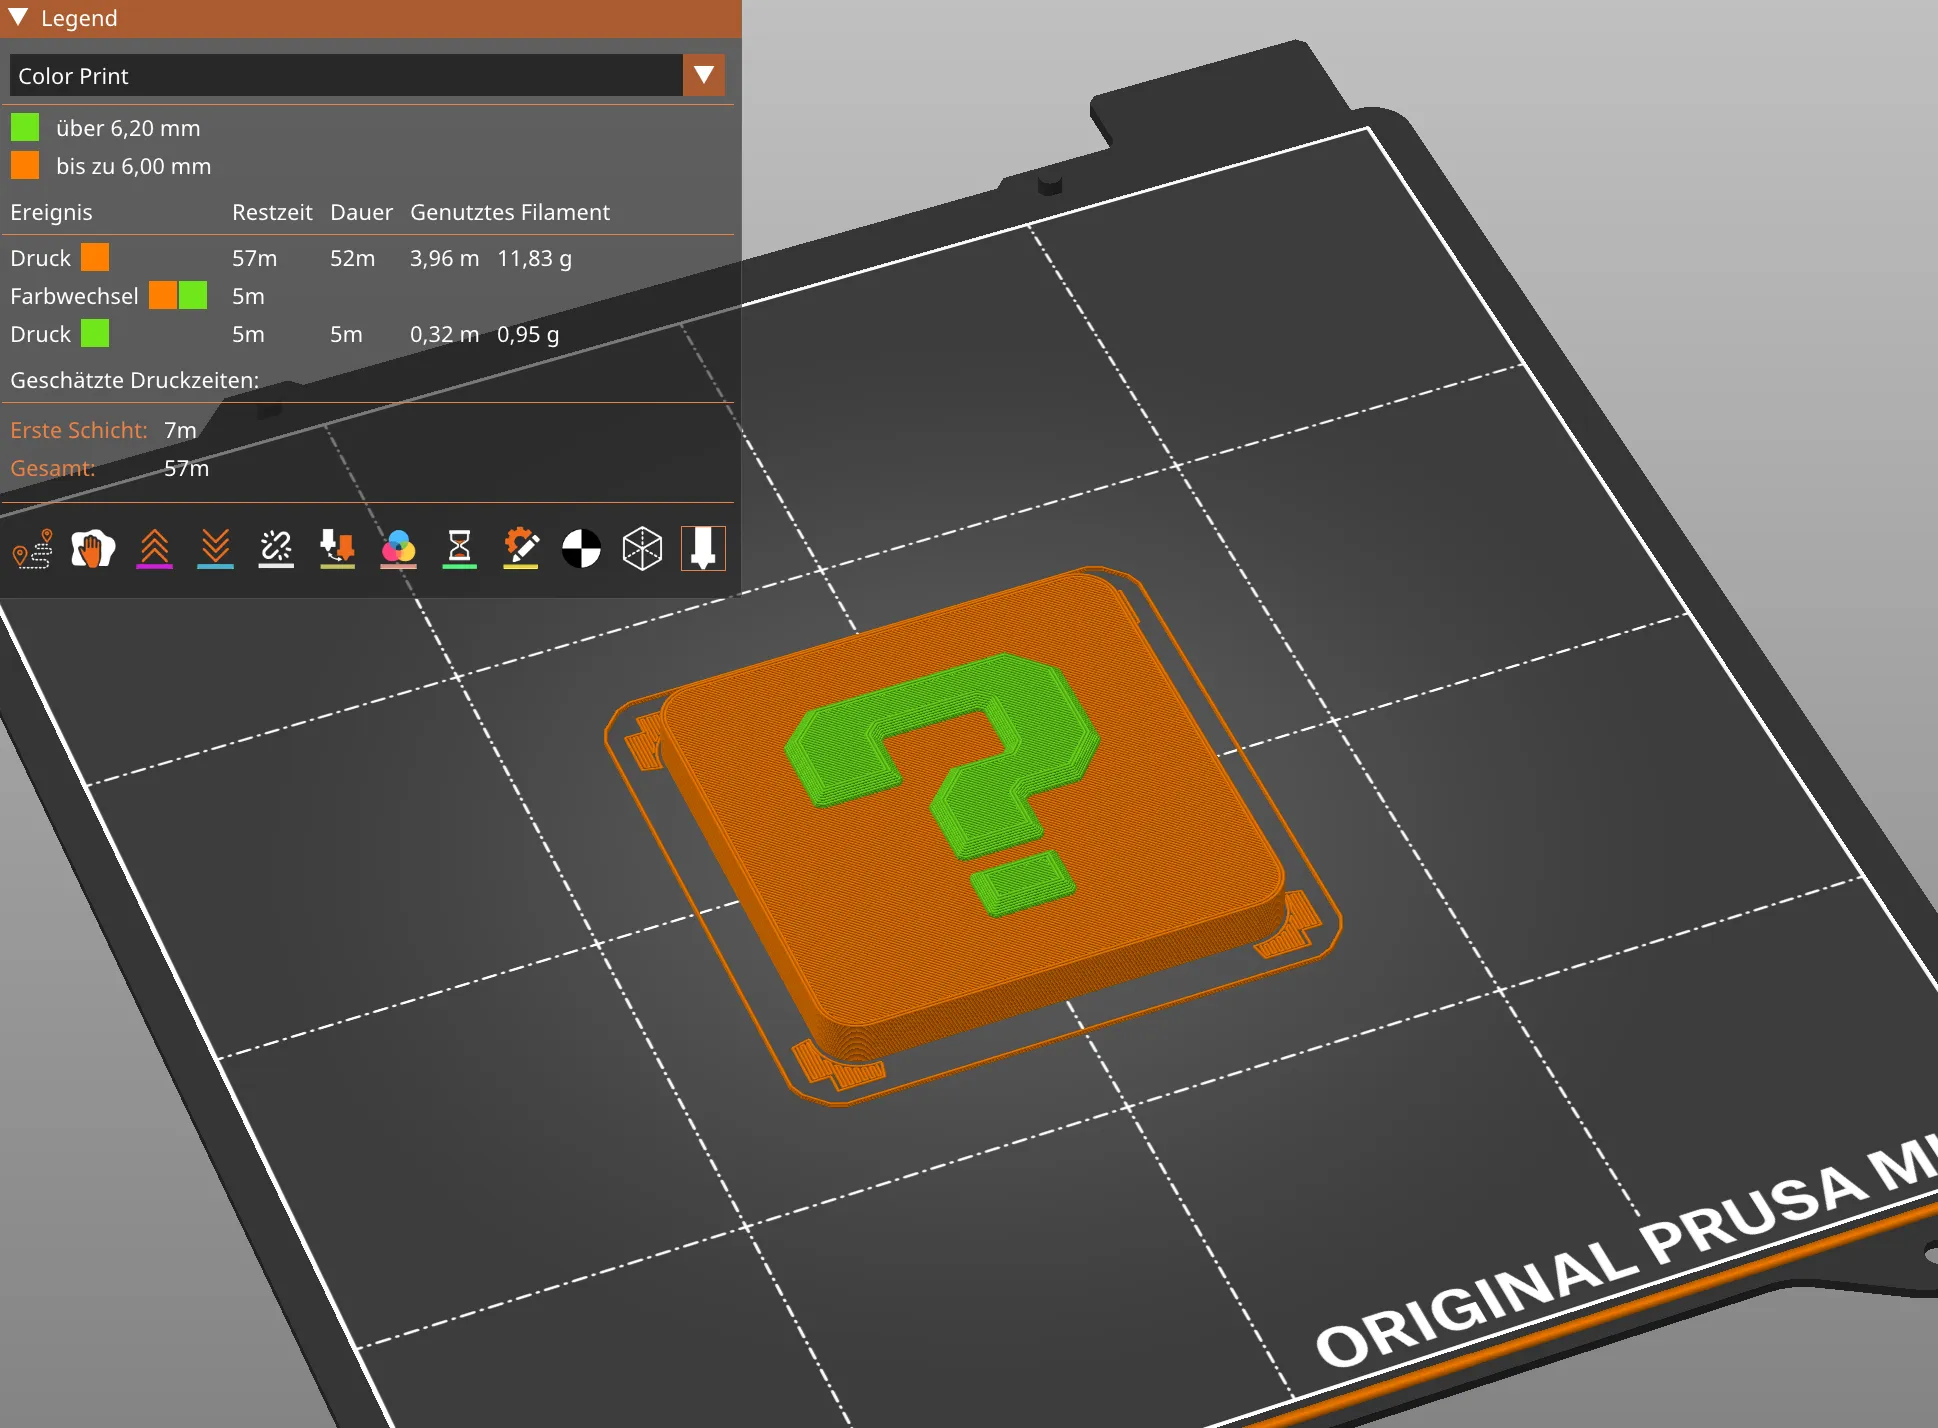1938x1428 pixels.
Task: Toggle tool changes nozzle-swap icon
Action: pos(337,549)
